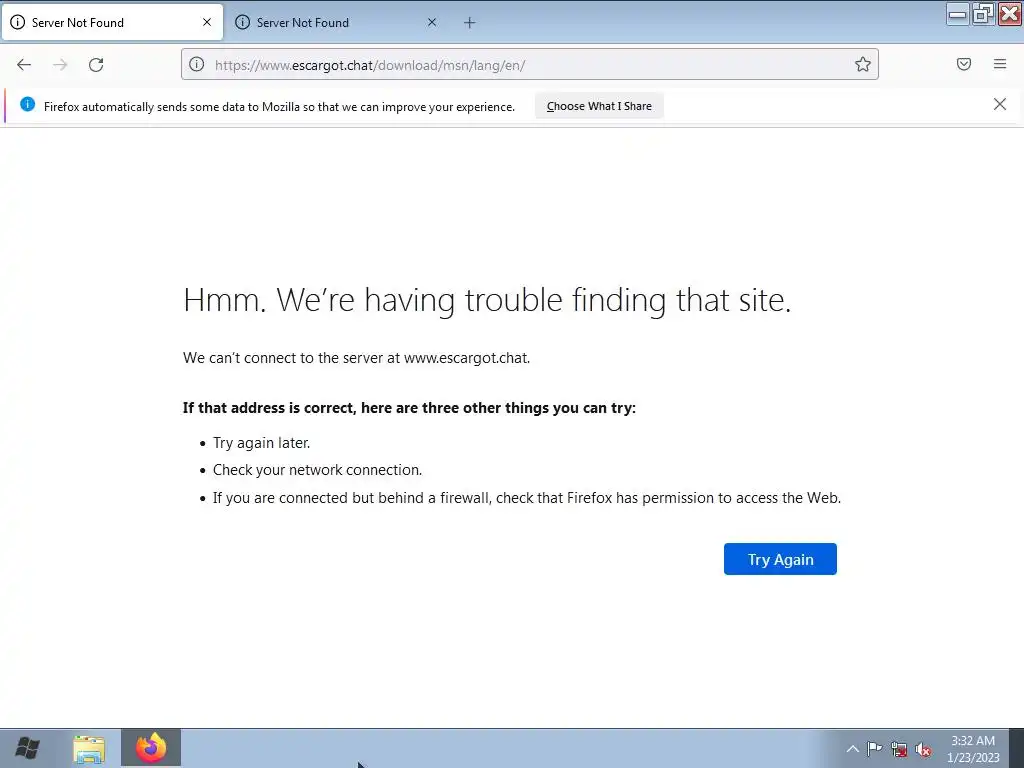
Task: Save page to Pocket
Action: click(963, 64)
